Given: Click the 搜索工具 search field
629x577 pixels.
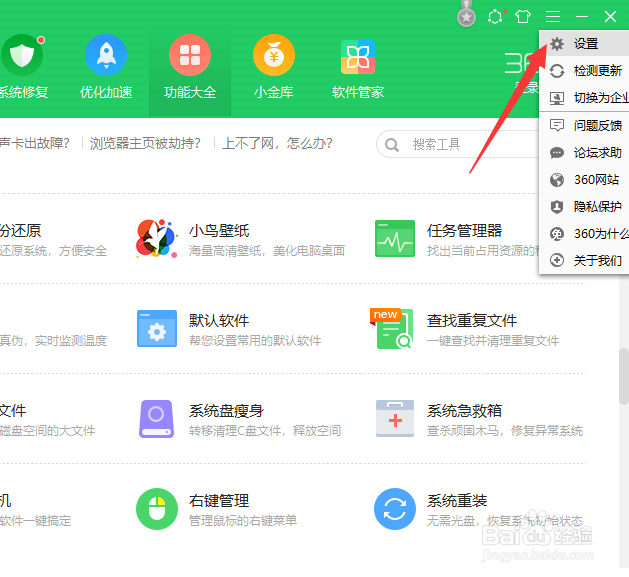Looking at the screenshot, I should pos(458,144).
